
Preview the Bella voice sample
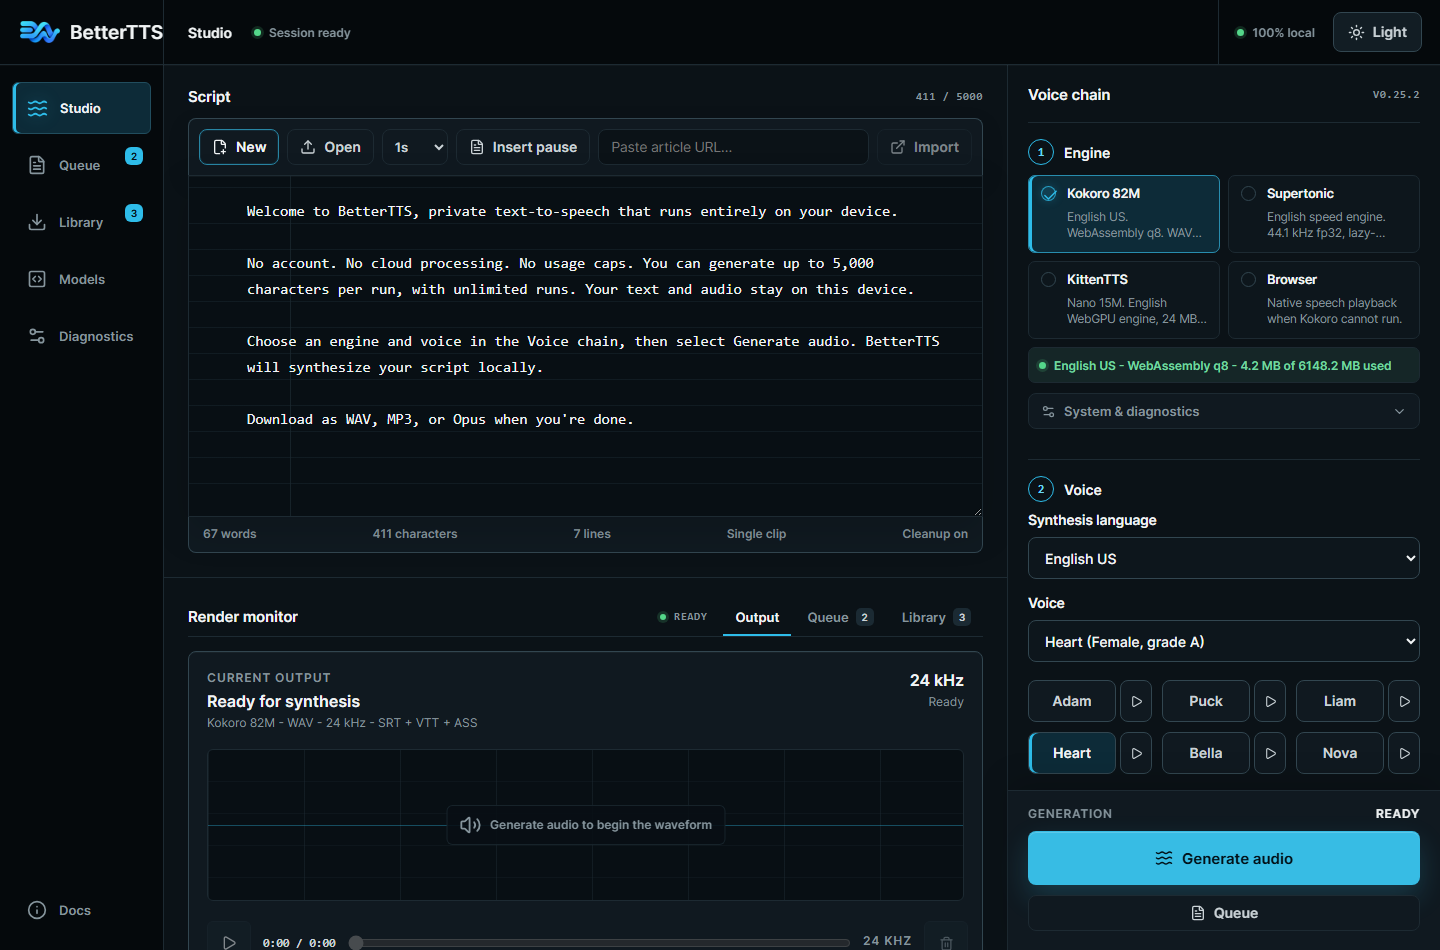(x=1270, y=753)
